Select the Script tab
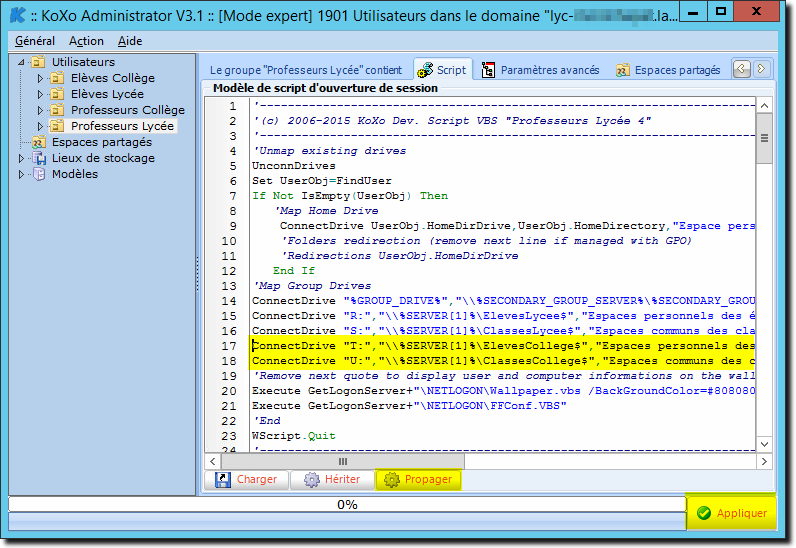796x548 pixels. pos(442,70)
